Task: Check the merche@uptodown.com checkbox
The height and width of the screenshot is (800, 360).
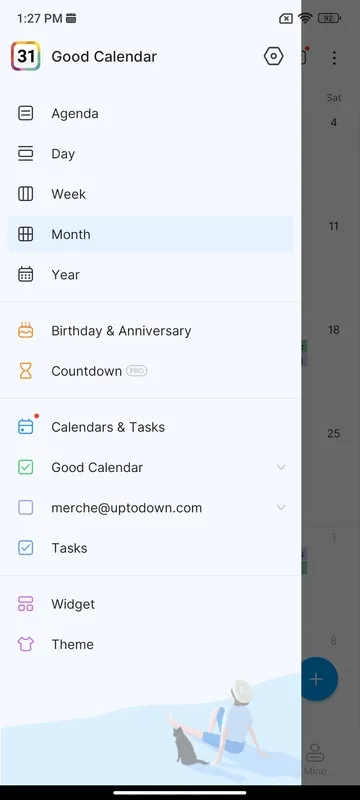Action: [25, 508]
